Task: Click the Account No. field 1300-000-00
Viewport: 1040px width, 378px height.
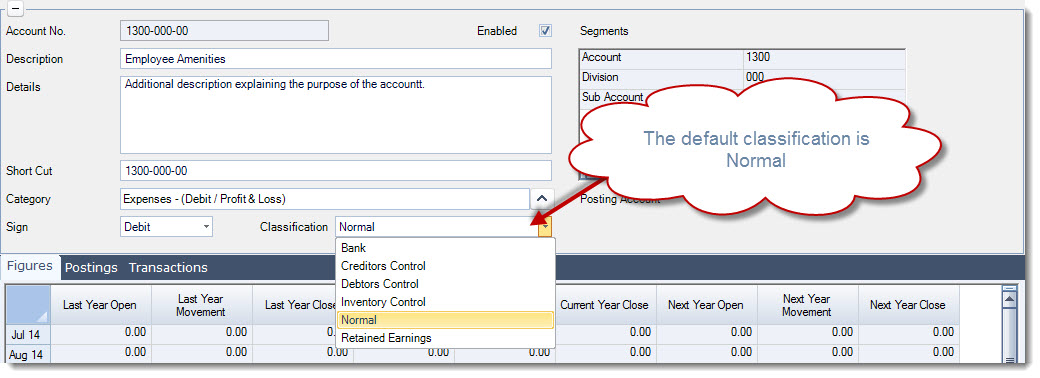Action: [224, 31]
